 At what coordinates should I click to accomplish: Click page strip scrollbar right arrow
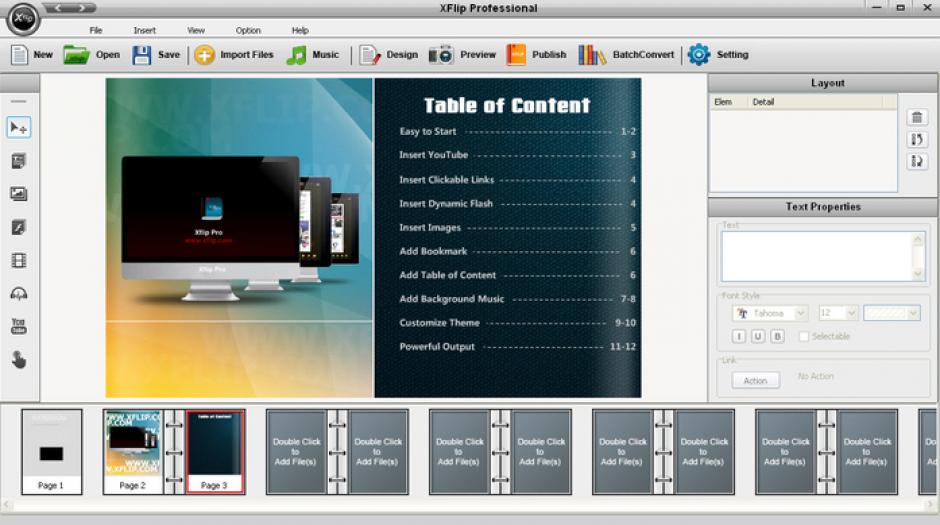tap(932, 505)
